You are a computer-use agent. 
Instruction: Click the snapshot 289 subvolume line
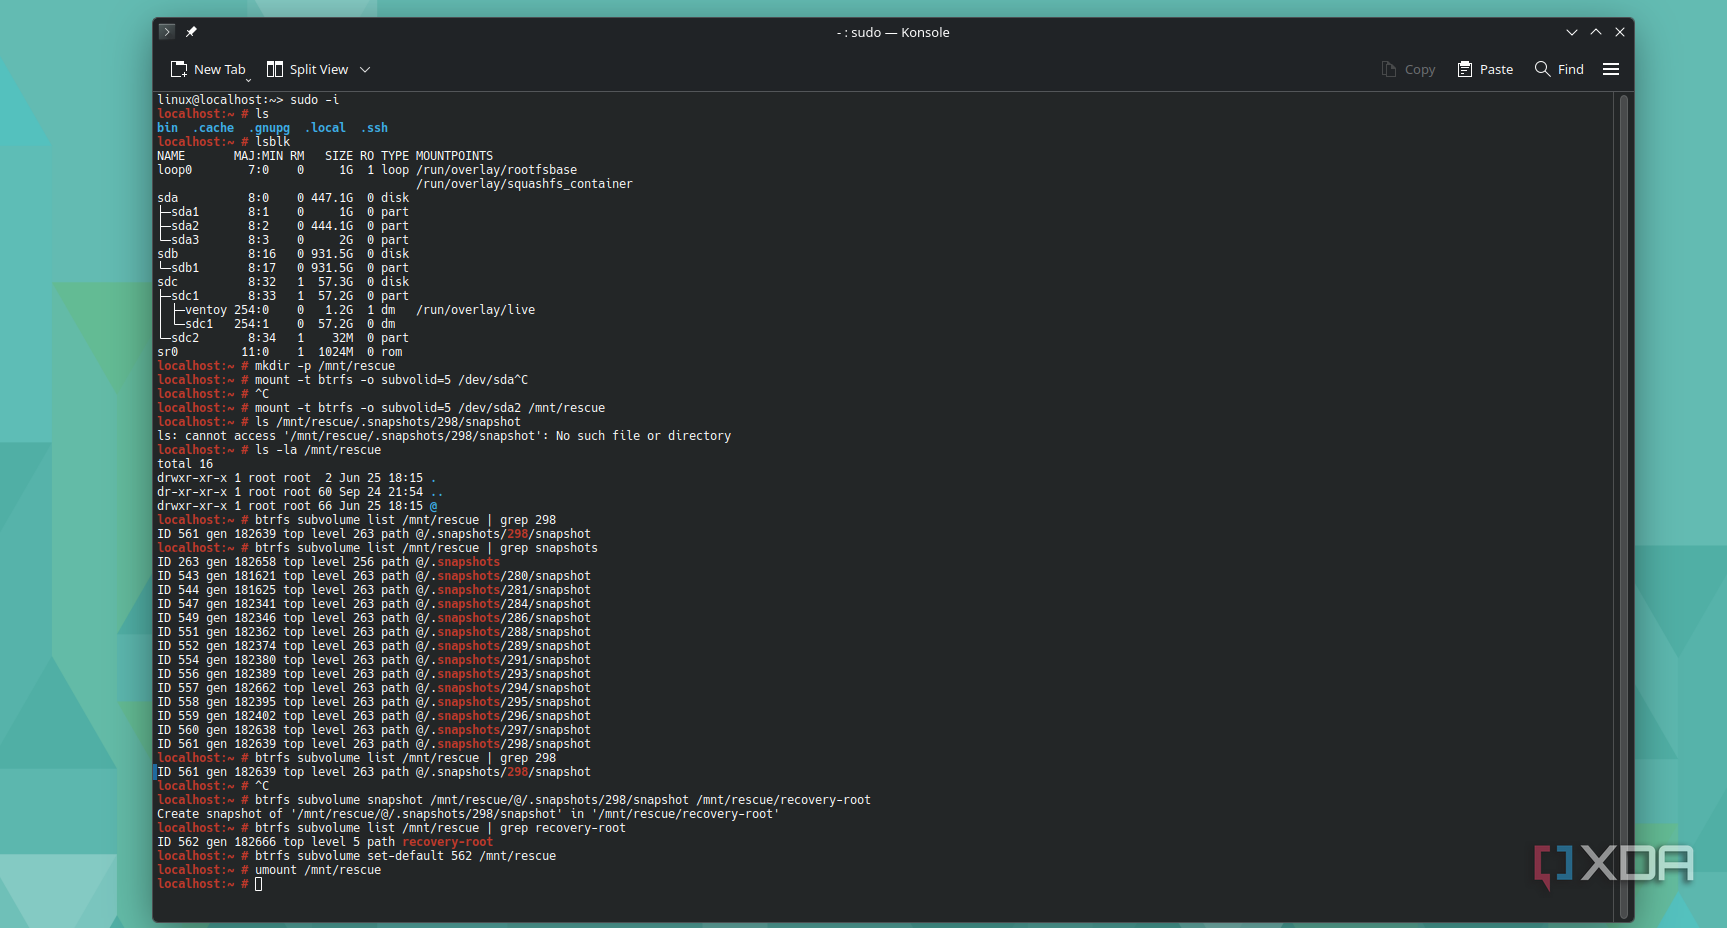click(374, 646)
